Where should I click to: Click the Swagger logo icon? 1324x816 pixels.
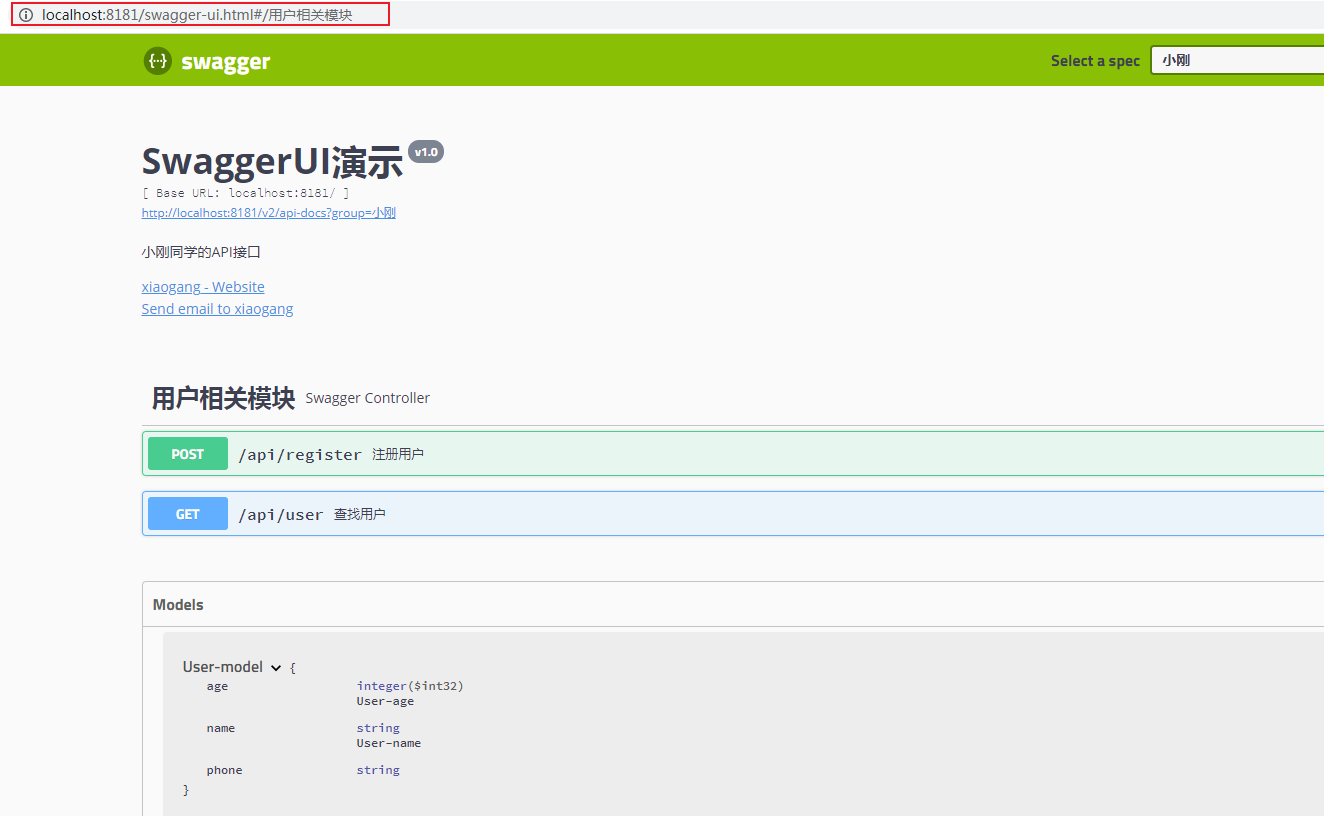[x=157, y=61]
